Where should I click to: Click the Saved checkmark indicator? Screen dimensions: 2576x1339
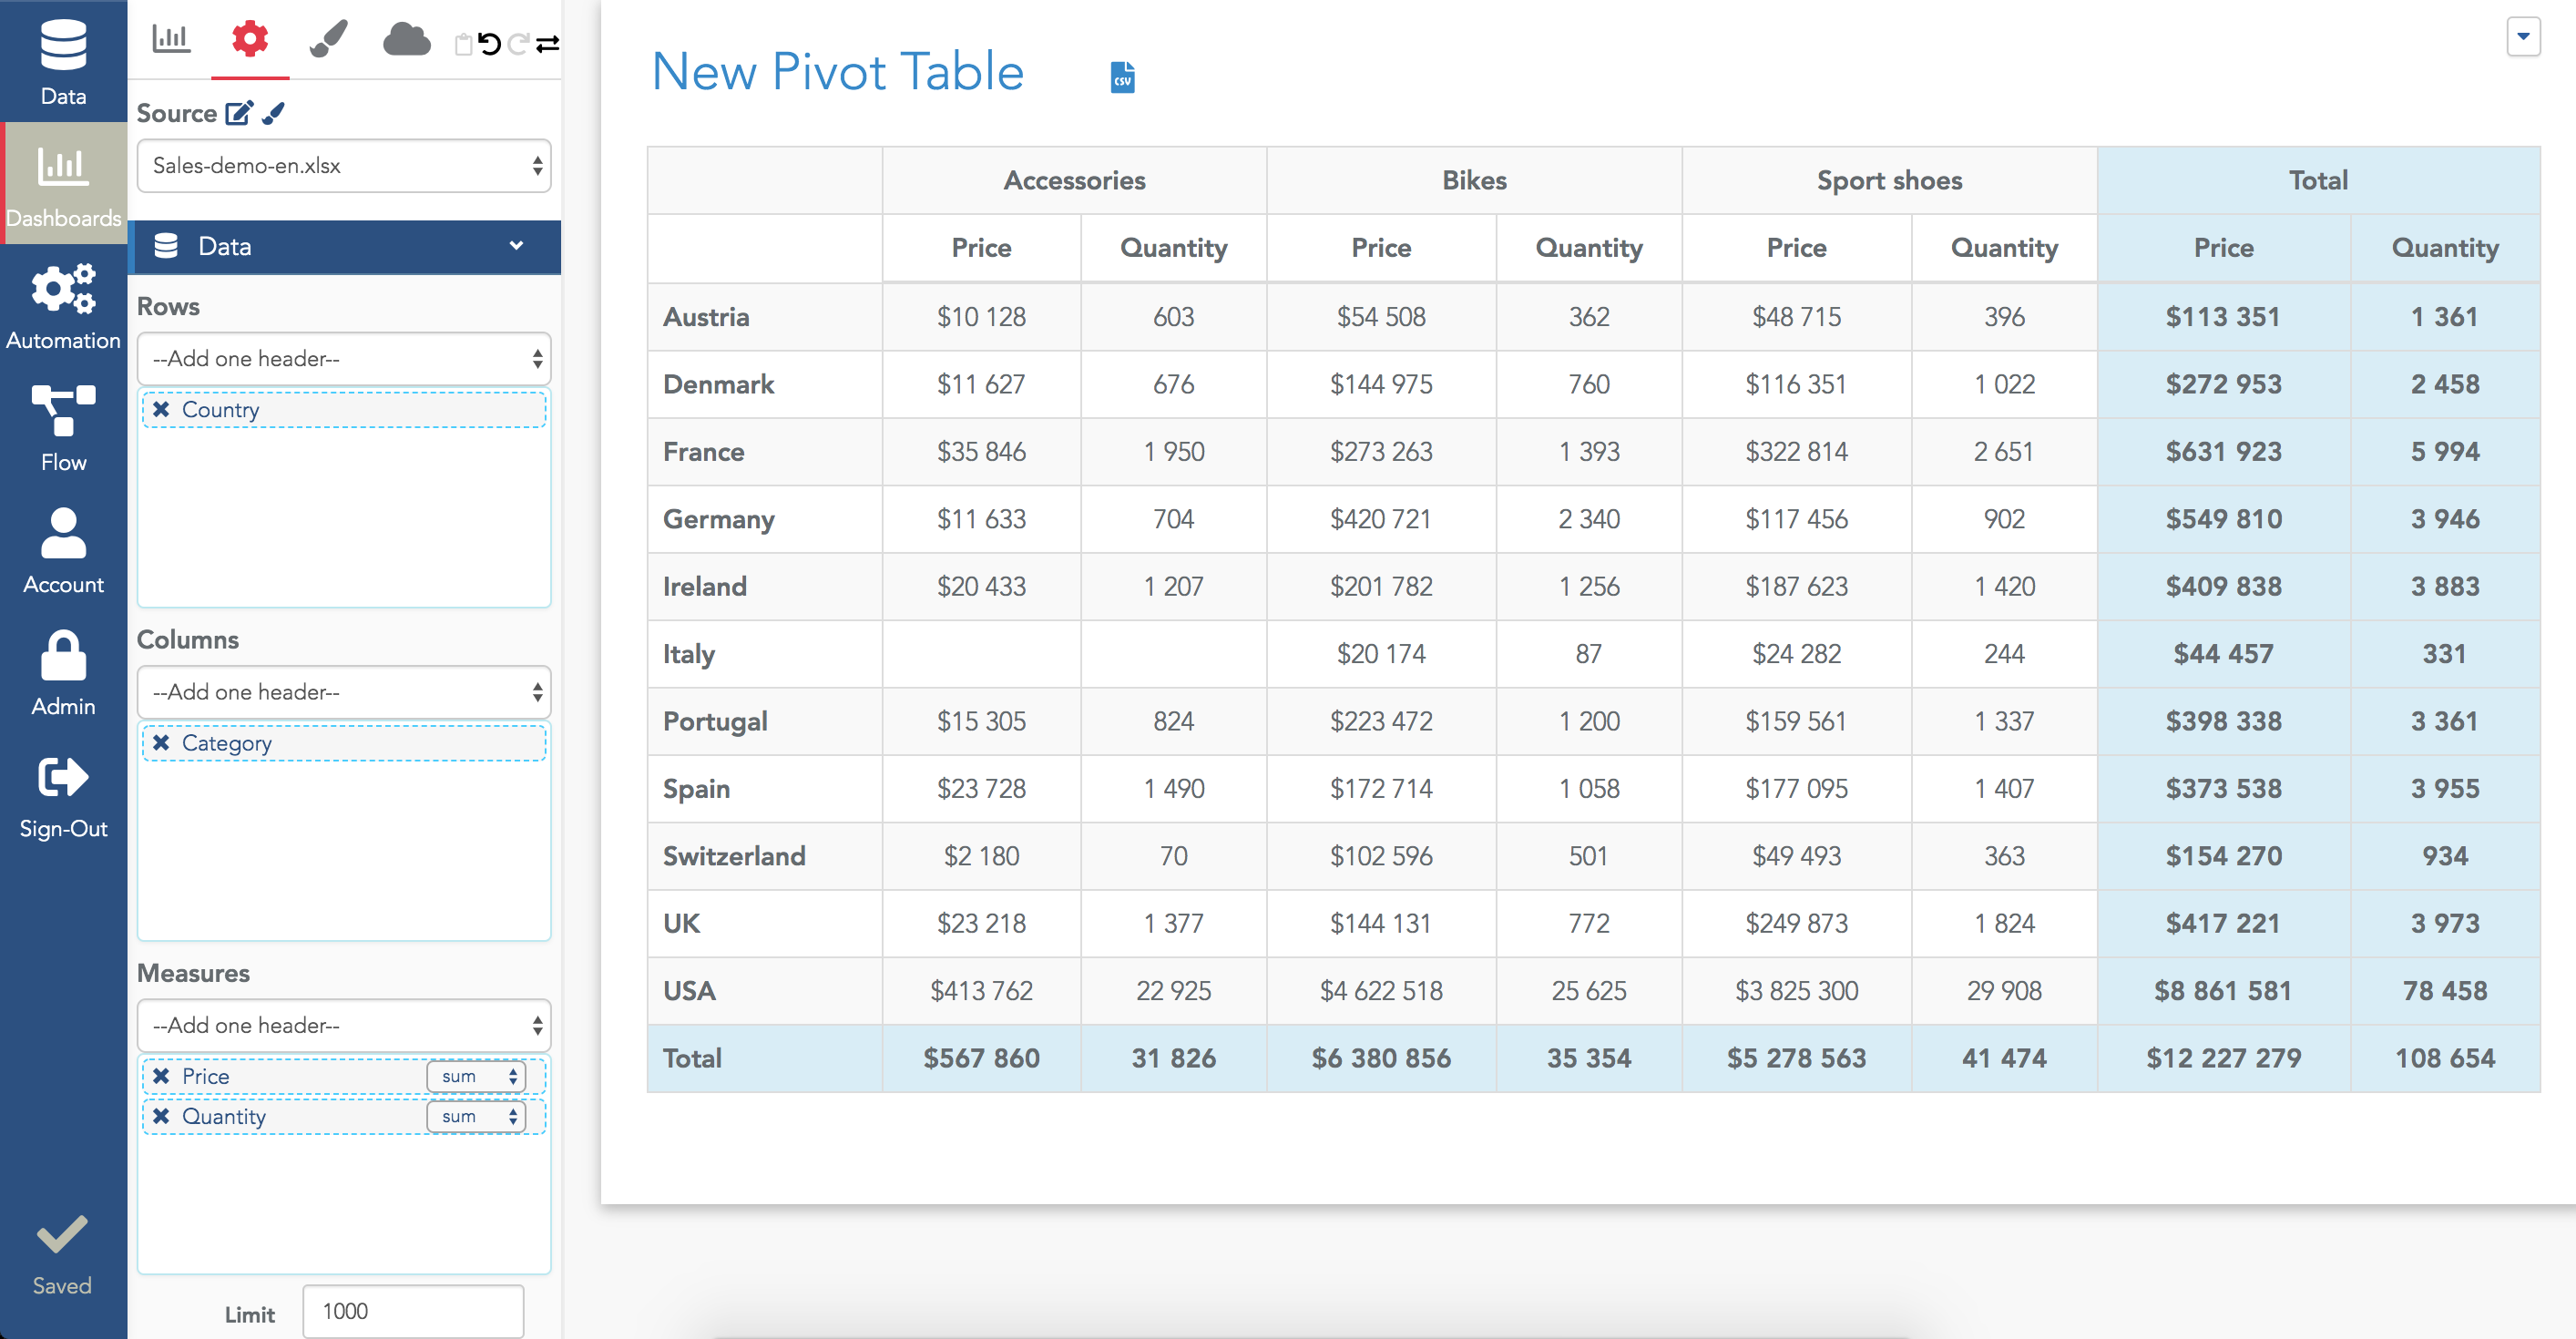[x=62, y=1255]
